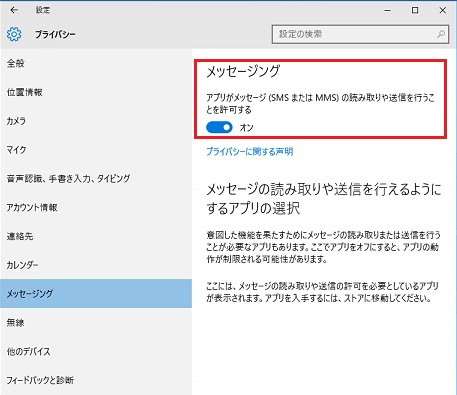Screen dimensions: 457x395
Task: Select アカウント情報 in the sidebar
Action: [96, 207]
